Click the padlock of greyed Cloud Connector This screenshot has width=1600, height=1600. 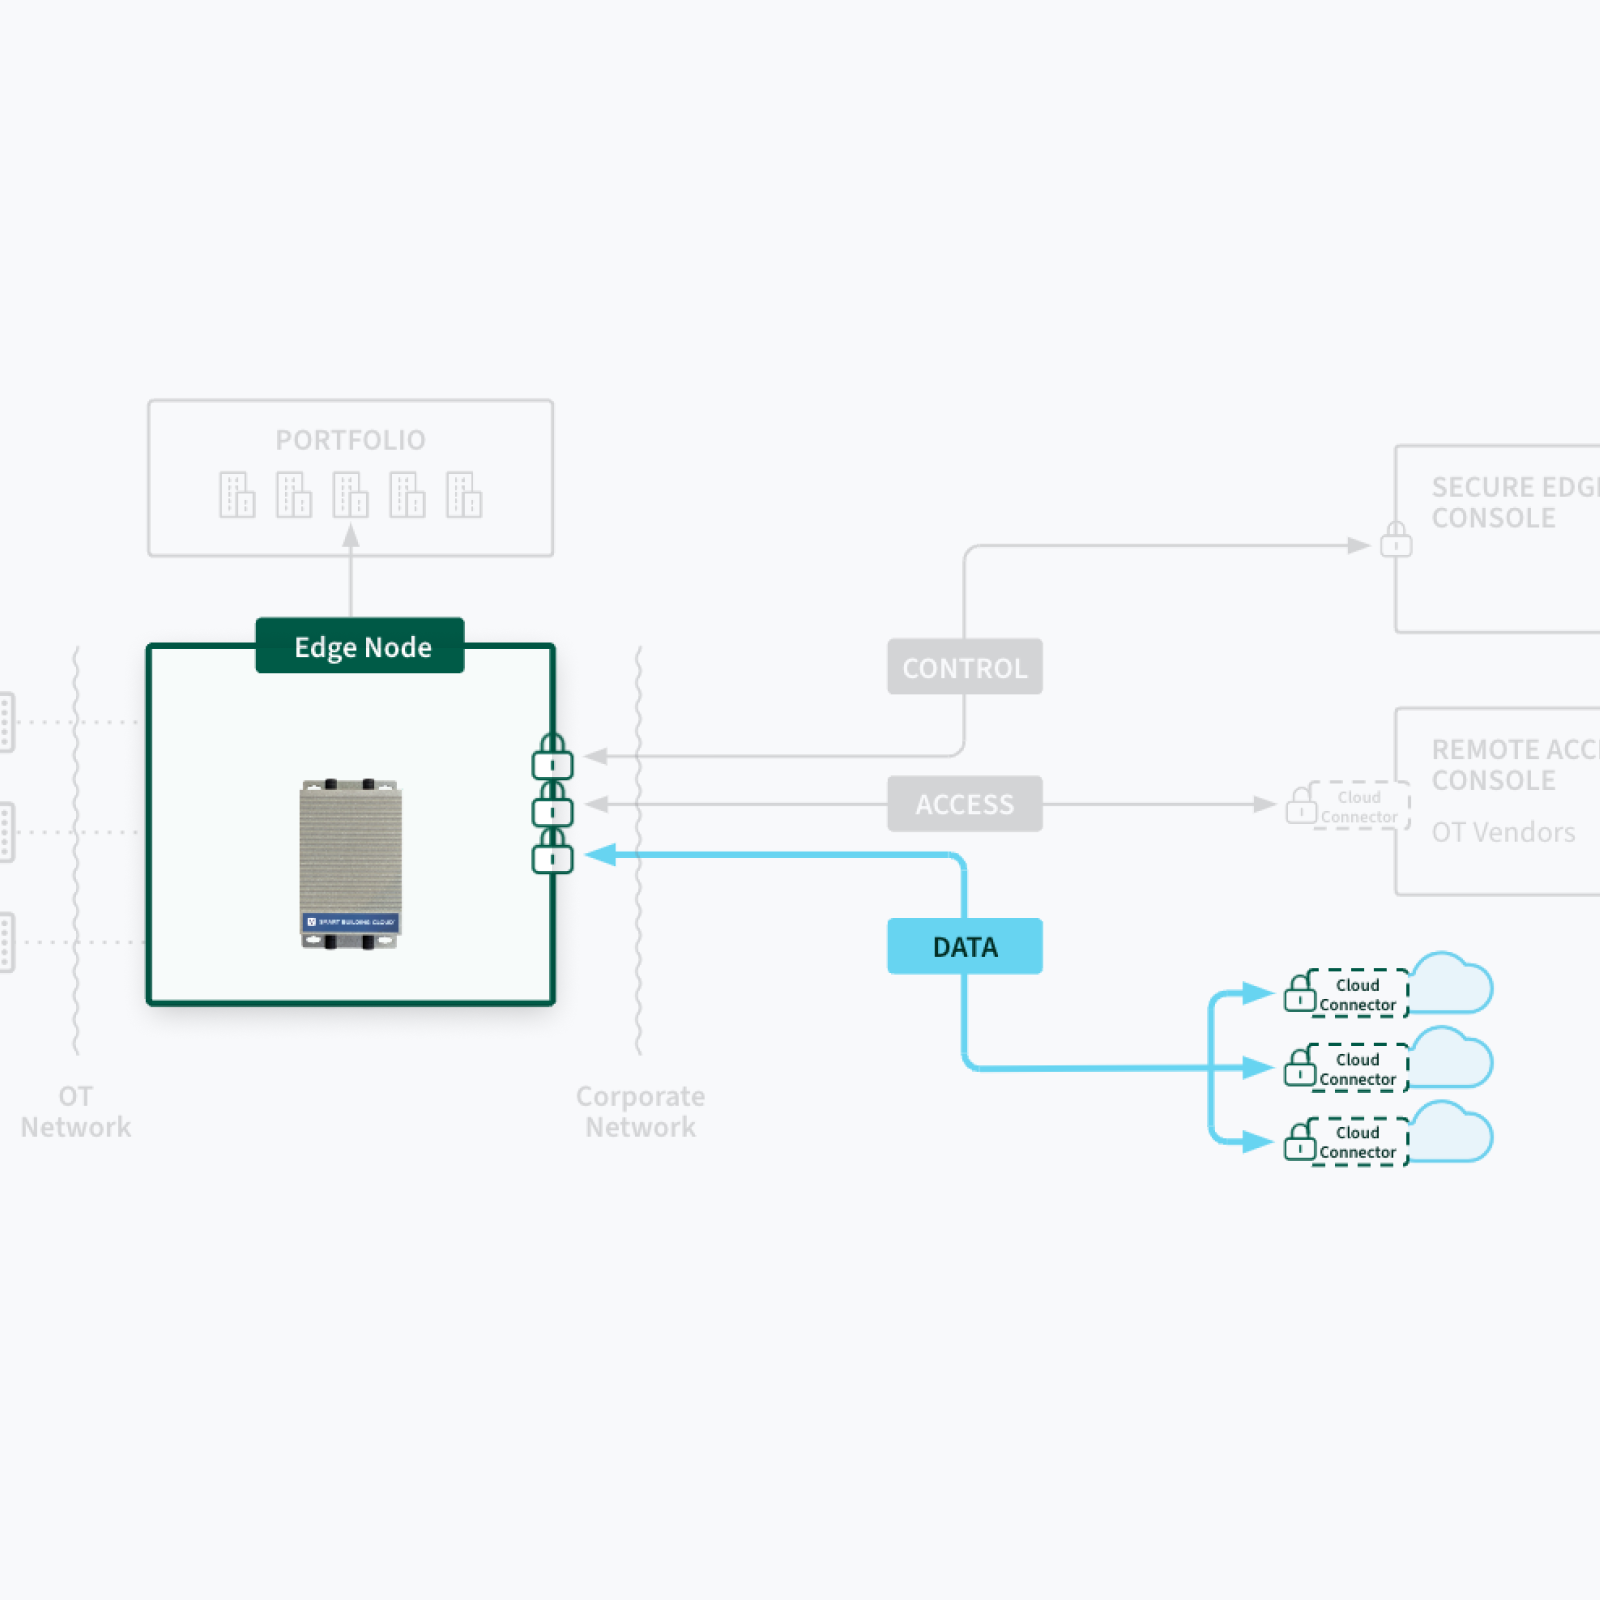[x=1301, y=805]
